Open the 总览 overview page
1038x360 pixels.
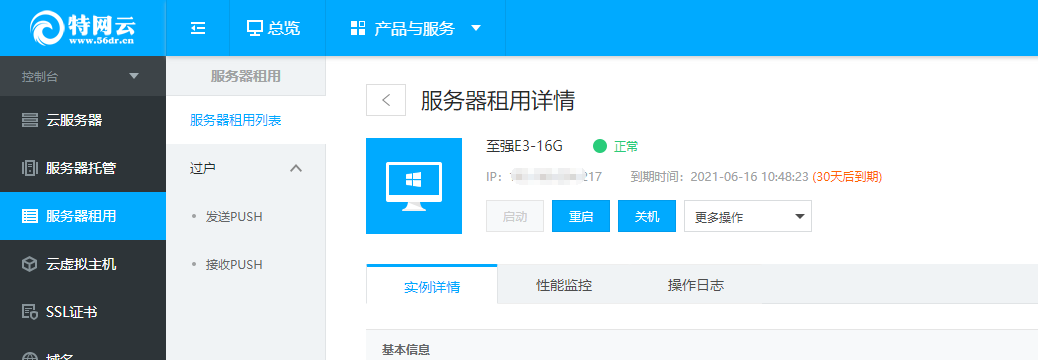(x=273, y=28)
